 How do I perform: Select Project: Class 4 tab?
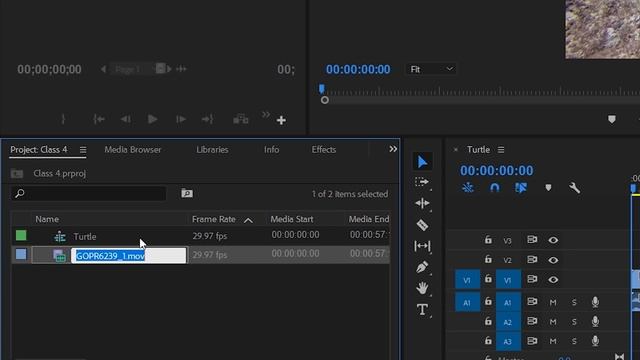pos(39,149)
